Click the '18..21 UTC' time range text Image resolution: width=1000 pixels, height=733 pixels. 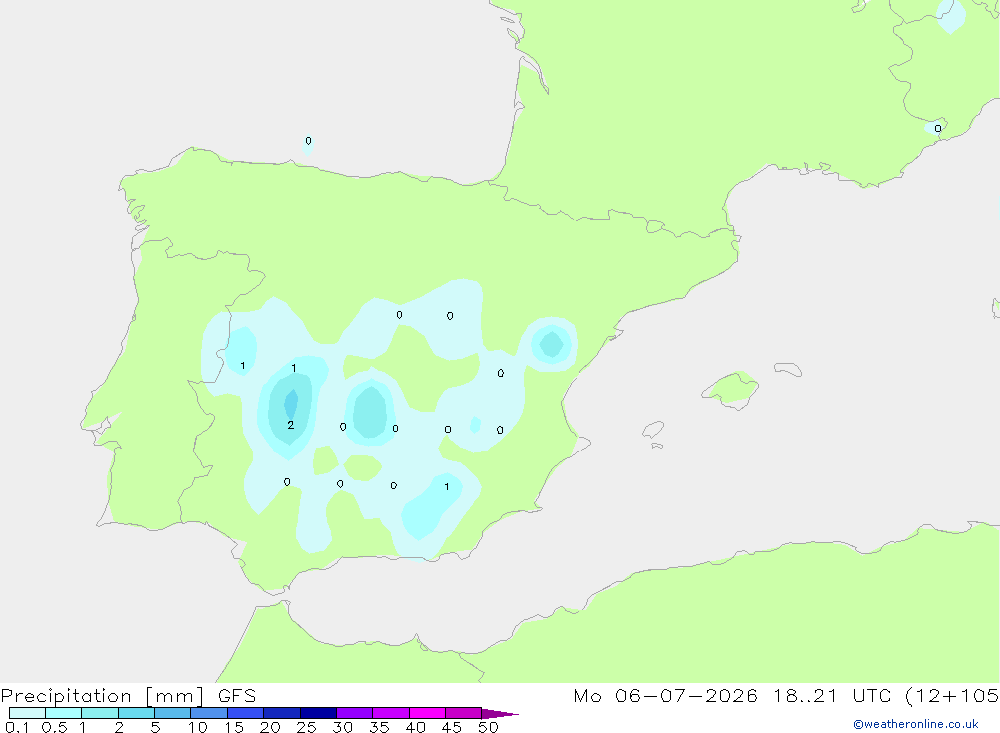pyautogui.click(x=832, y=696)
